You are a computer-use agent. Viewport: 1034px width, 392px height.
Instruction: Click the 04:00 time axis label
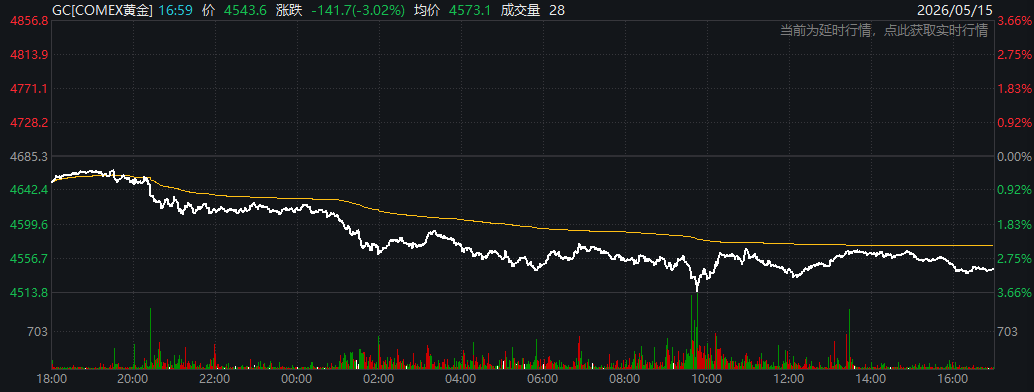(460, 379)
